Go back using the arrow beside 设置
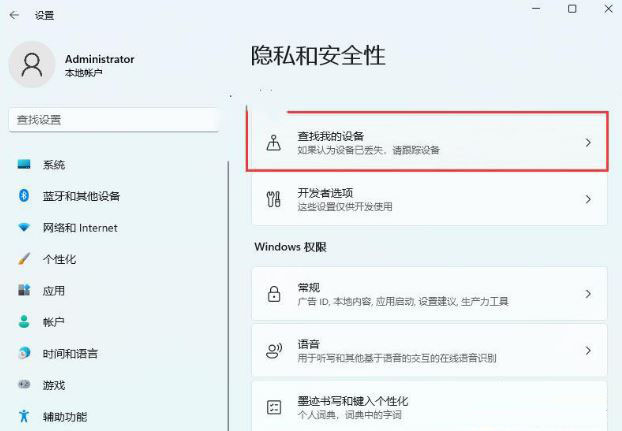The image size is (622, 431). pyautogui.click(x=14, y=15)
